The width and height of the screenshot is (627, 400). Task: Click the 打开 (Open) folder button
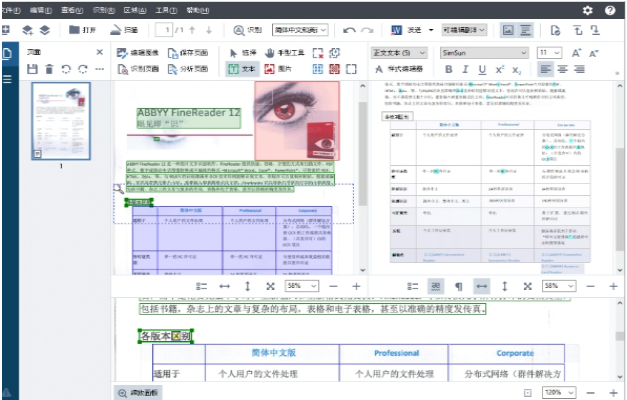click(x=82, y=30)
